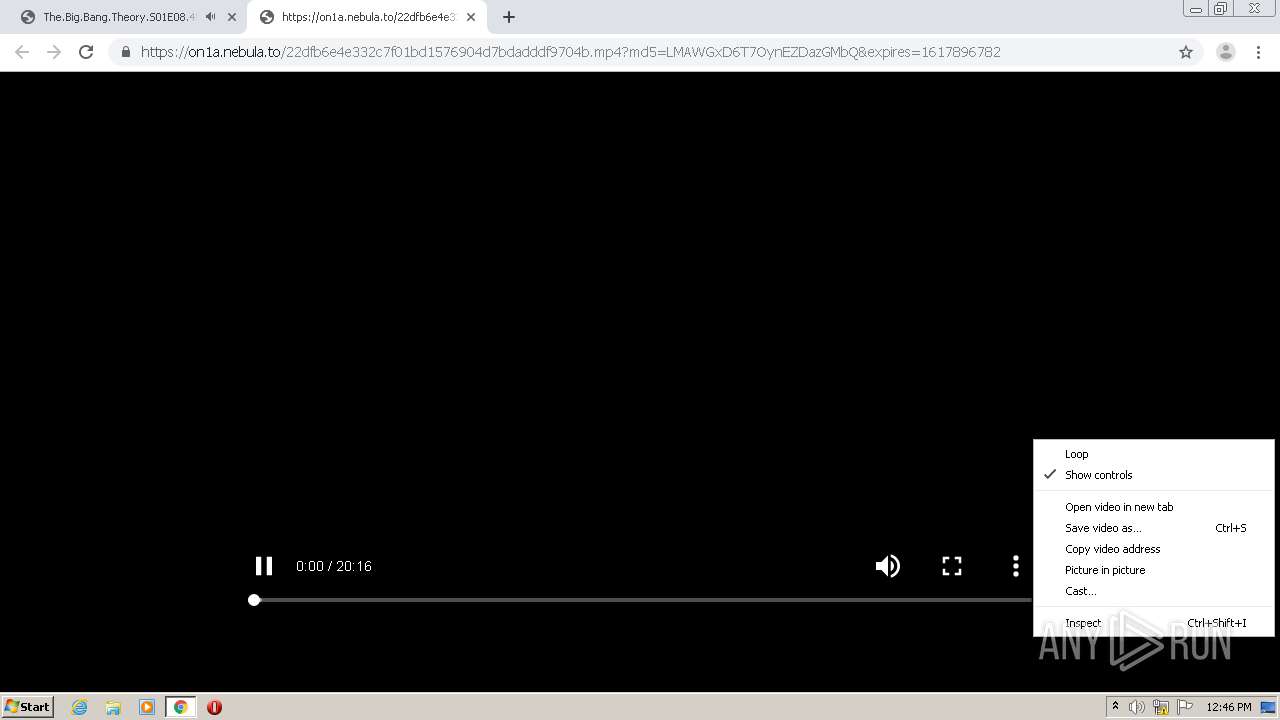Open a new browser tab
The height and width of the screenshot is (720, 1280).
pos(508,17)
